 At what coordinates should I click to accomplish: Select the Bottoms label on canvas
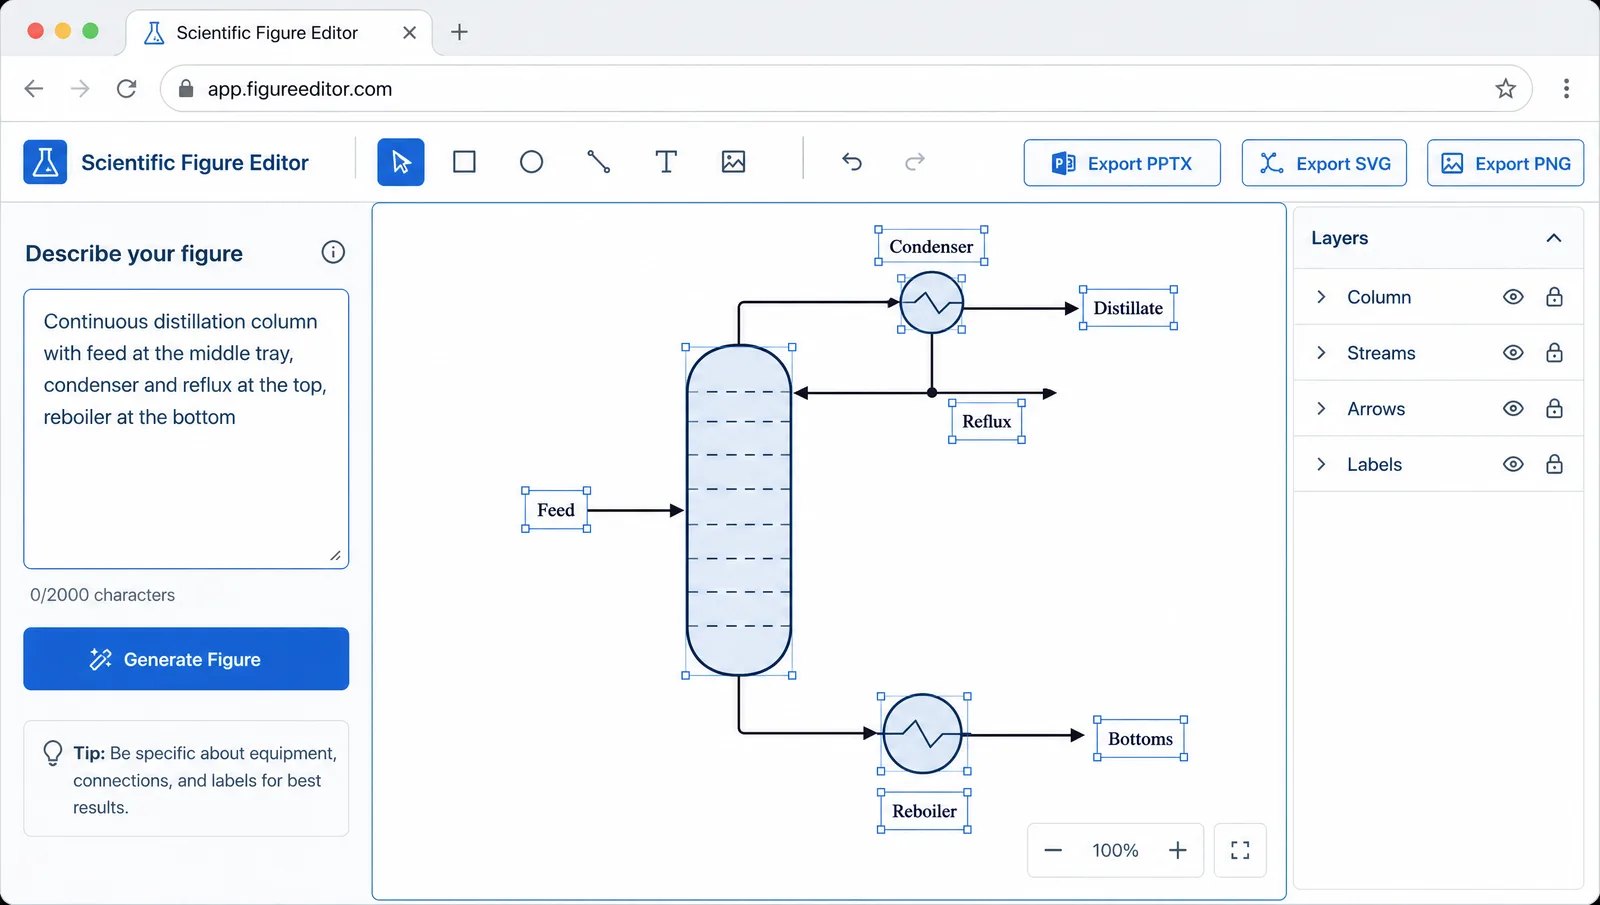(x=1140, y=739)
